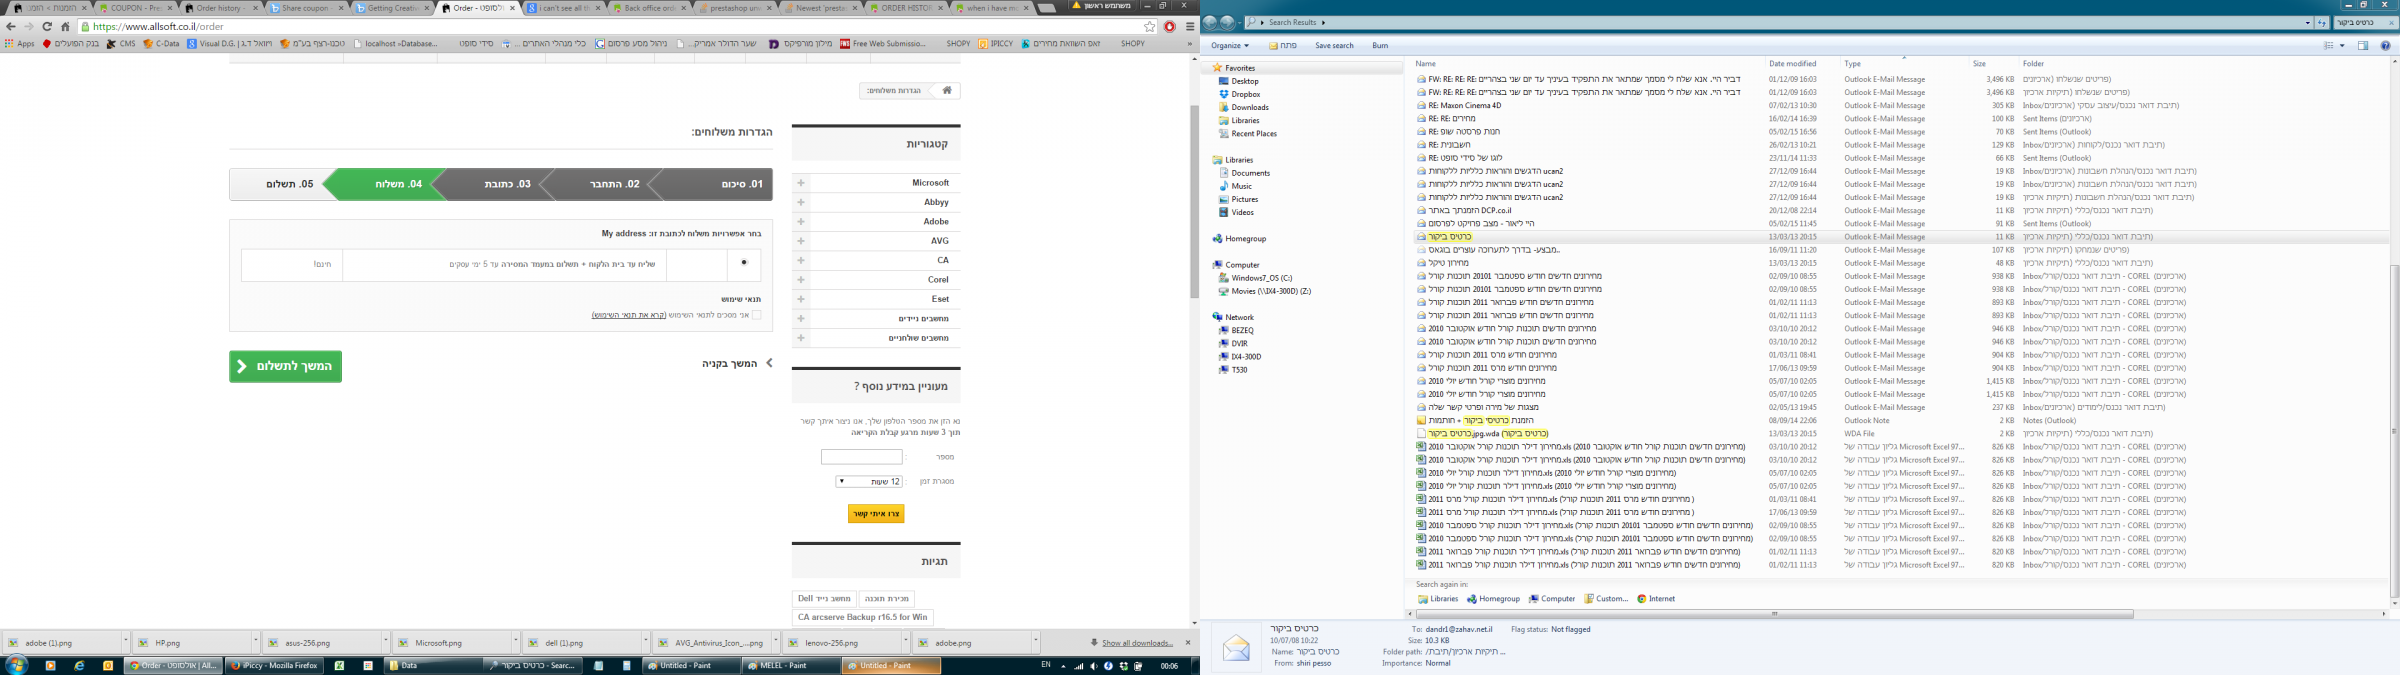Click Show all downloads link
Viewport: 2400px width, 675px height.
[1138, 643]
